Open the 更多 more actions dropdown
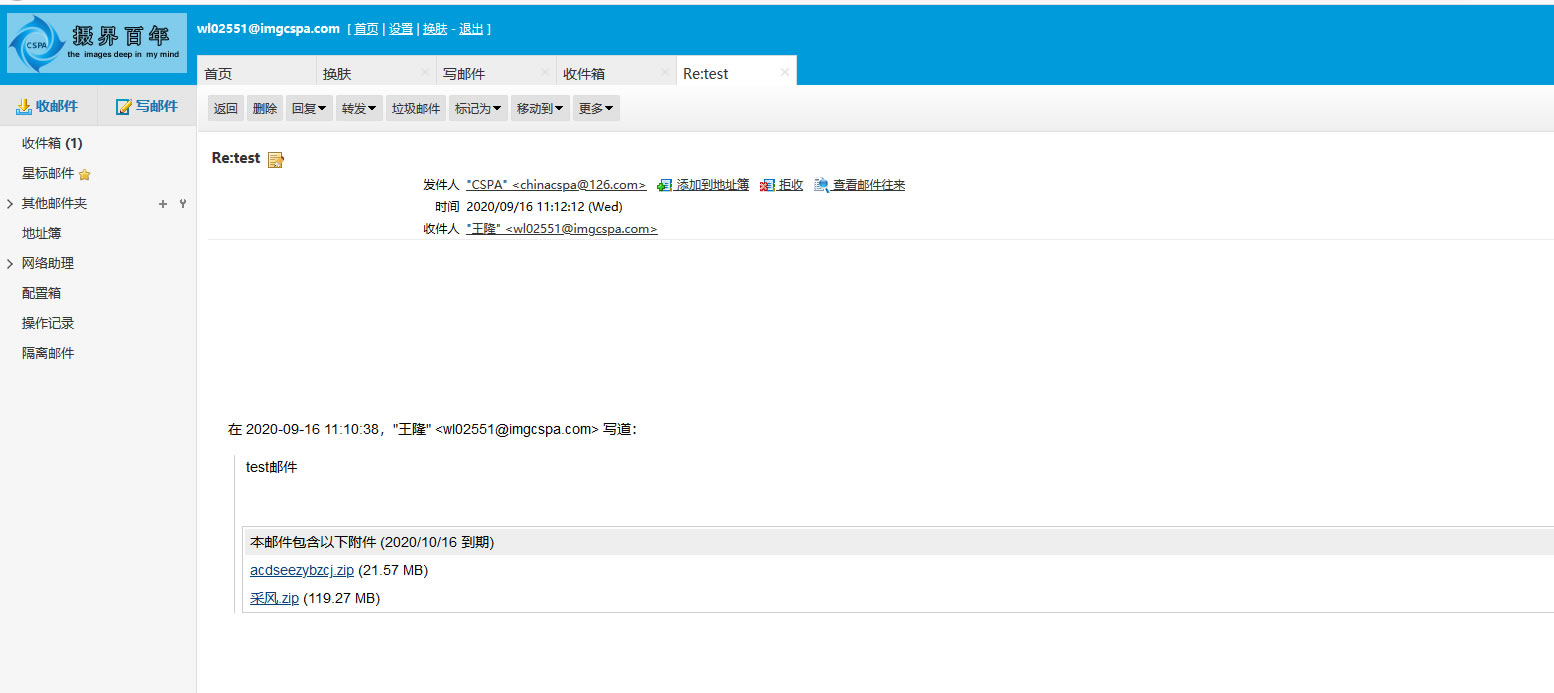Image resolution: width=1554 pixels, height=693 pixels. [x=596, y=109]
